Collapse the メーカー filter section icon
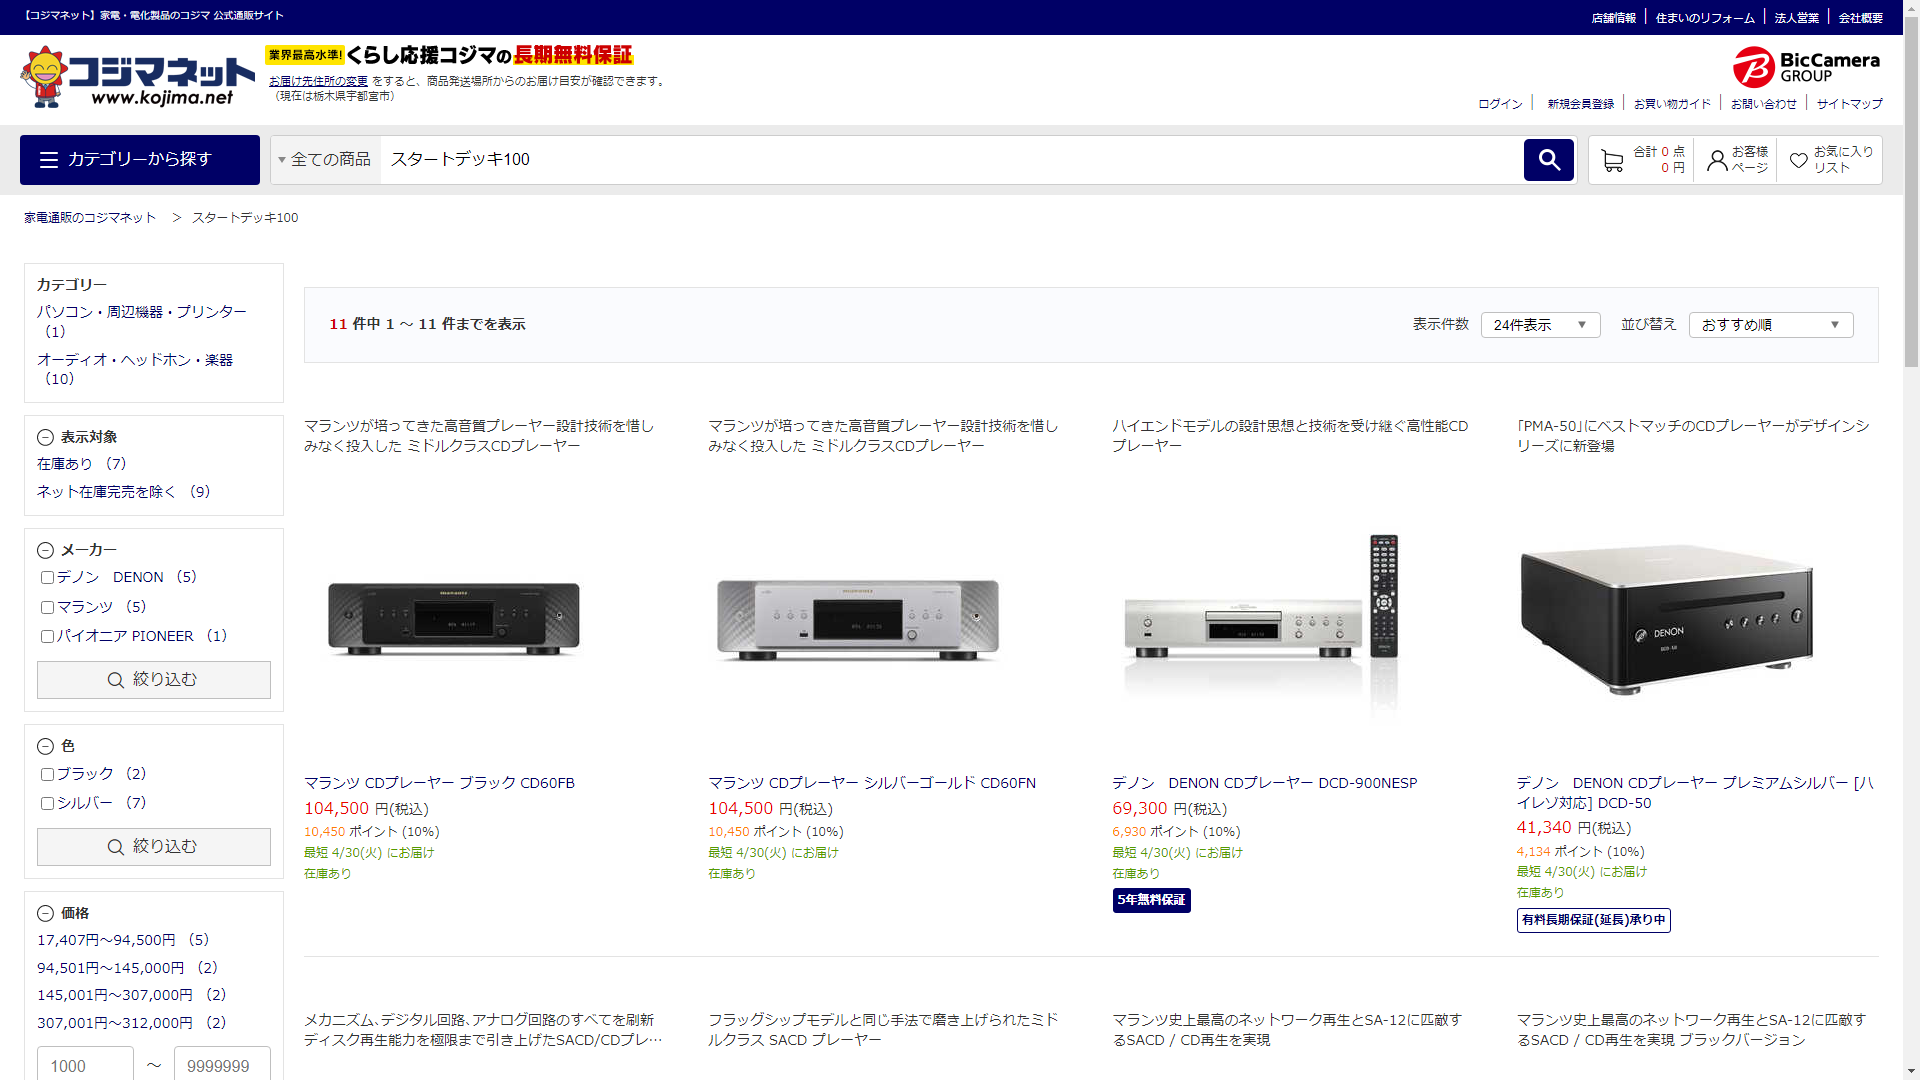This screenshot has height=1080, width=1920. click(x=45, y=550)
